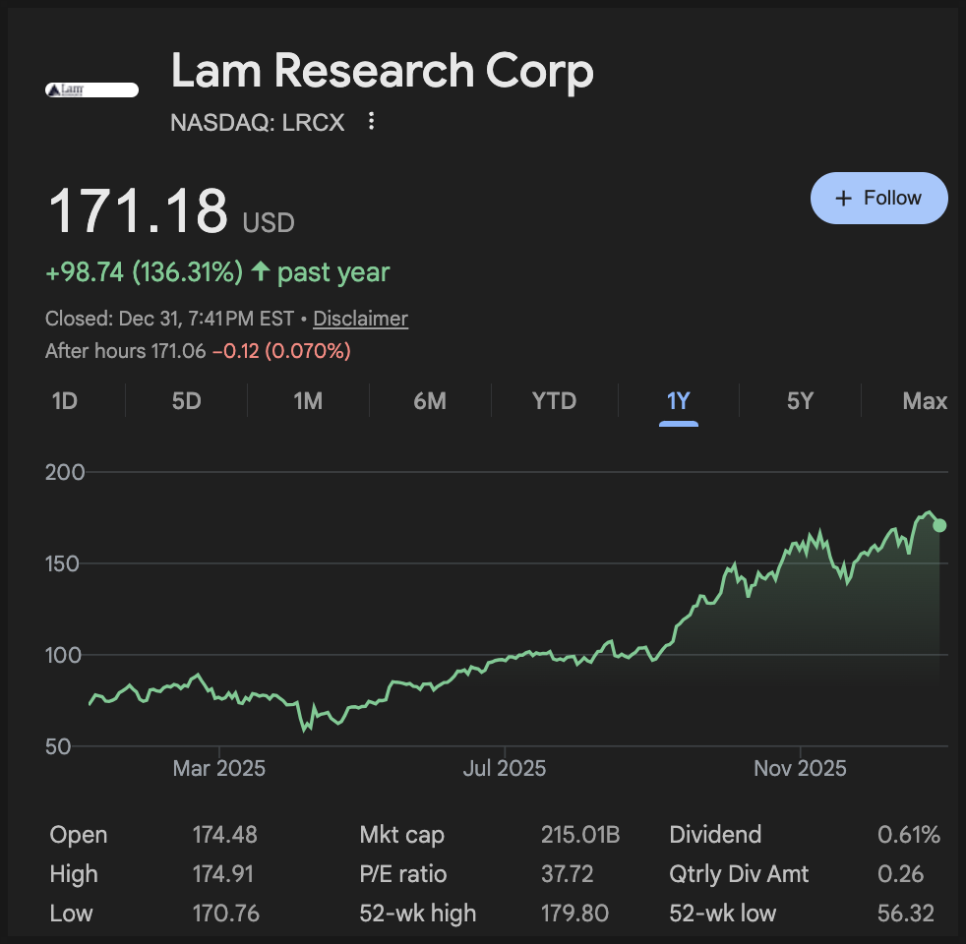Image resolution: width=966 pixels, height=944 pixels.
Task: Show the Max chart range
Action: [925, 401]
